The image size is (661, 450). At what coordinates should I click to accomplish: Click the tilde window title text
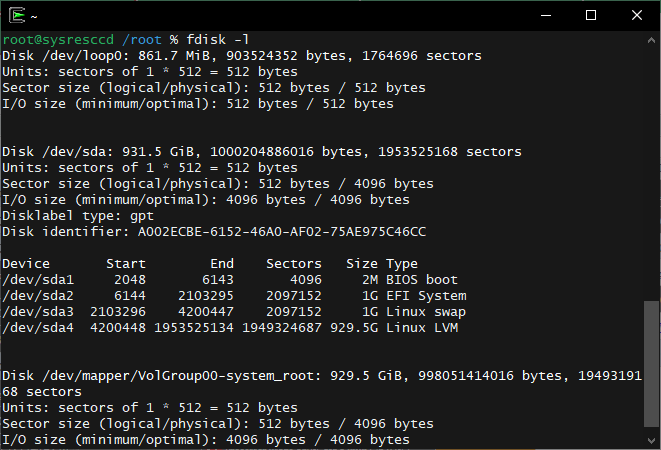(x=34, y=17)
